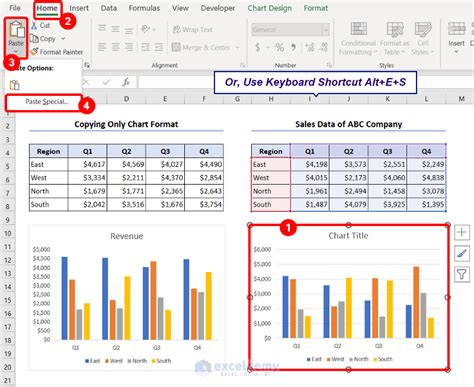Click the Insert cells icon
Viewport: 474px width, 387px height.
(x=456, y=29)
